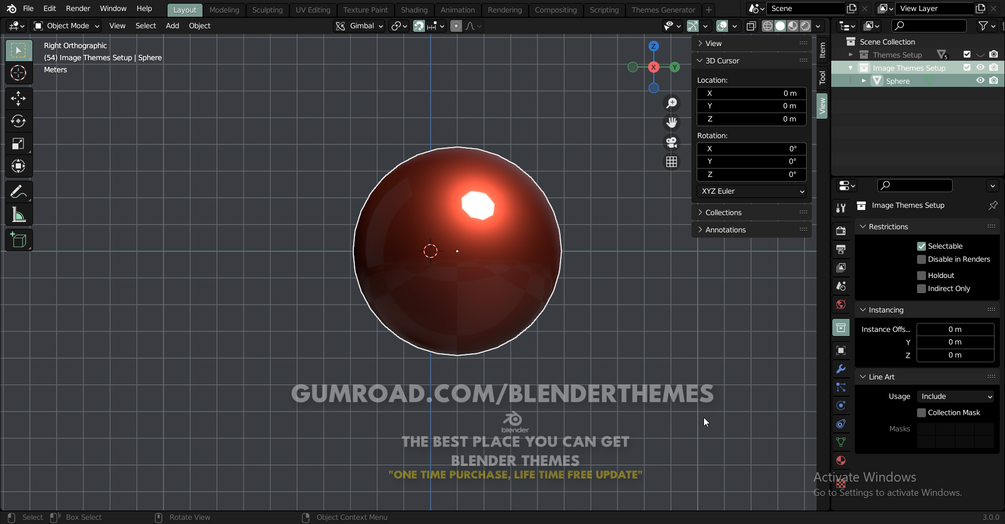Open the Render menu
Screen dimensions: 1005x524
coord(78,9)
